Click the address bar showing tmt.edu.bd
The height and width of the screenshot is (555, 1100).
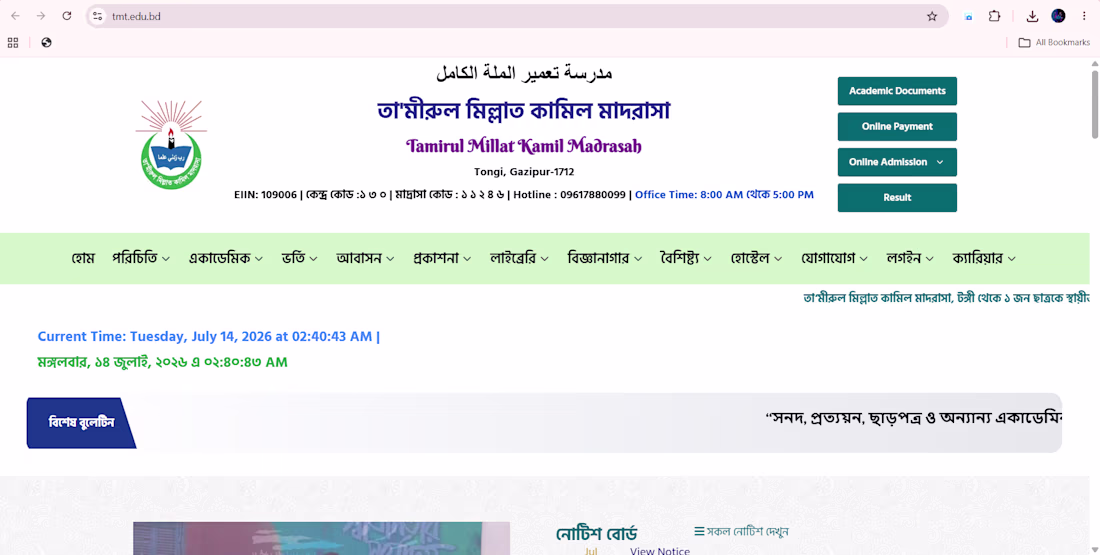[516, 16]
